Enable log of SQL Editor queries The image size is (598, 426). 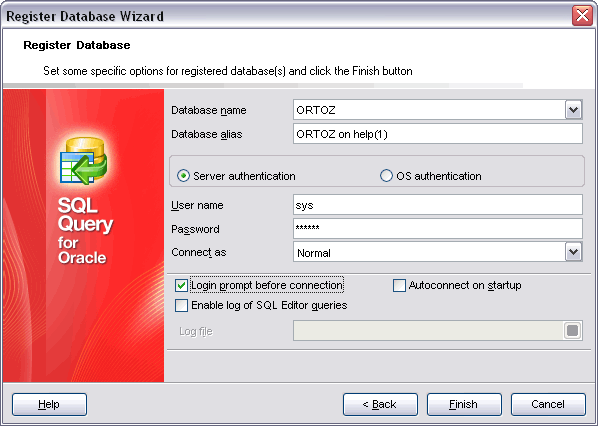pos(182,305)
